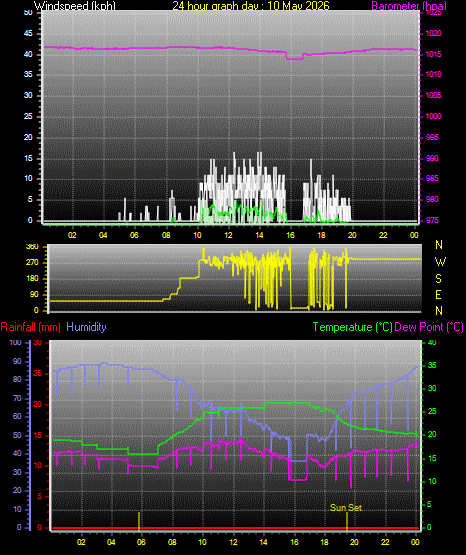Click the barometer axis value '1010'
Image resolution: width=466 pixels, height=555 pixels.
(433, 74)
